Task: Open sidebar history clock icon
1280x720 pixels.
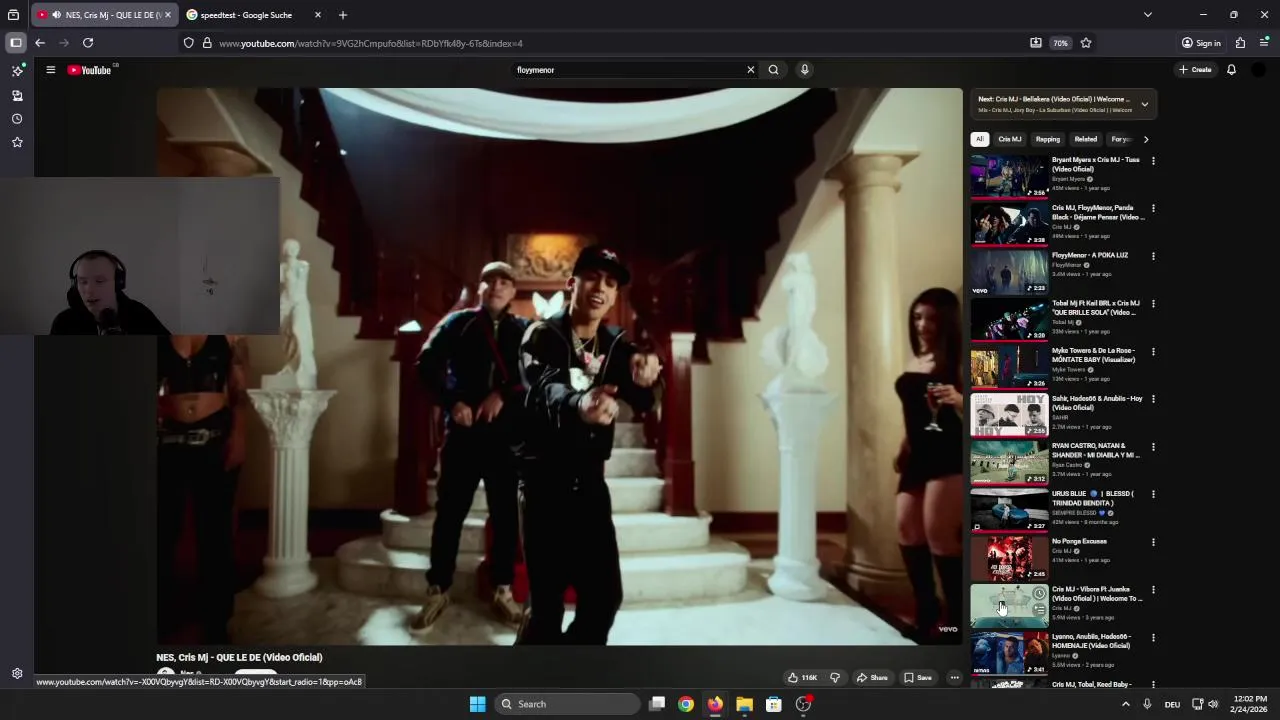Action: tap(17, 119)
